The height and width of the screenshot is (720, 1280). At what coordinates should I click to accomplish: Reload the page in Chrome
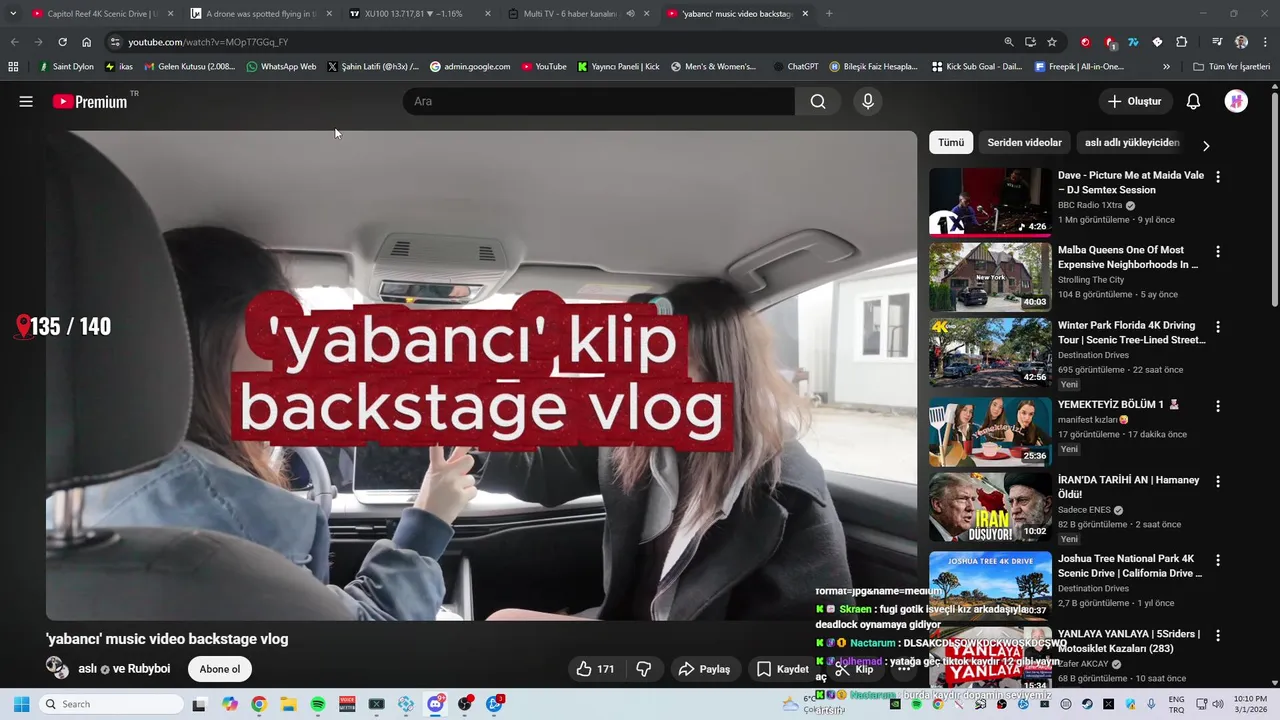point(62,42)
